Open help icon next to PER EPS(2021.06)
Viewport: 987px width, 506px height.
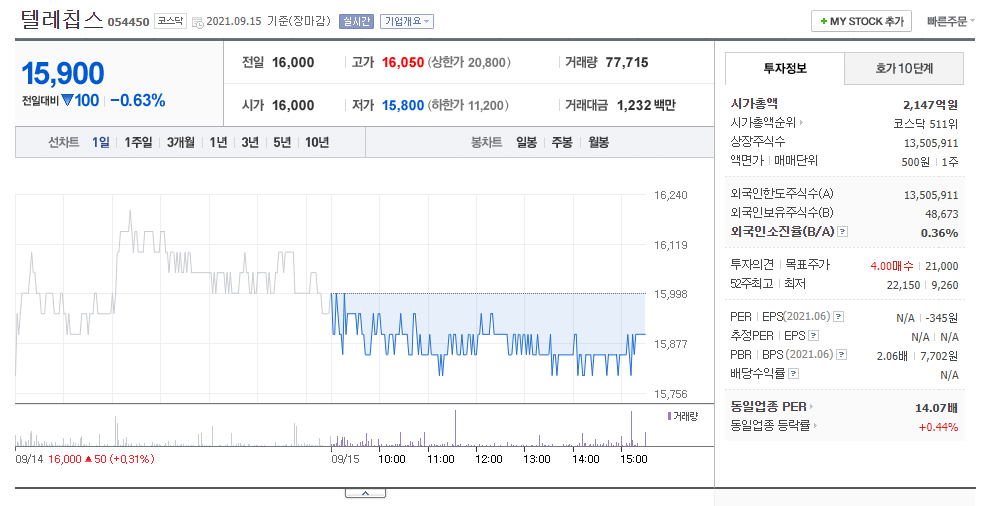point(838,317)
